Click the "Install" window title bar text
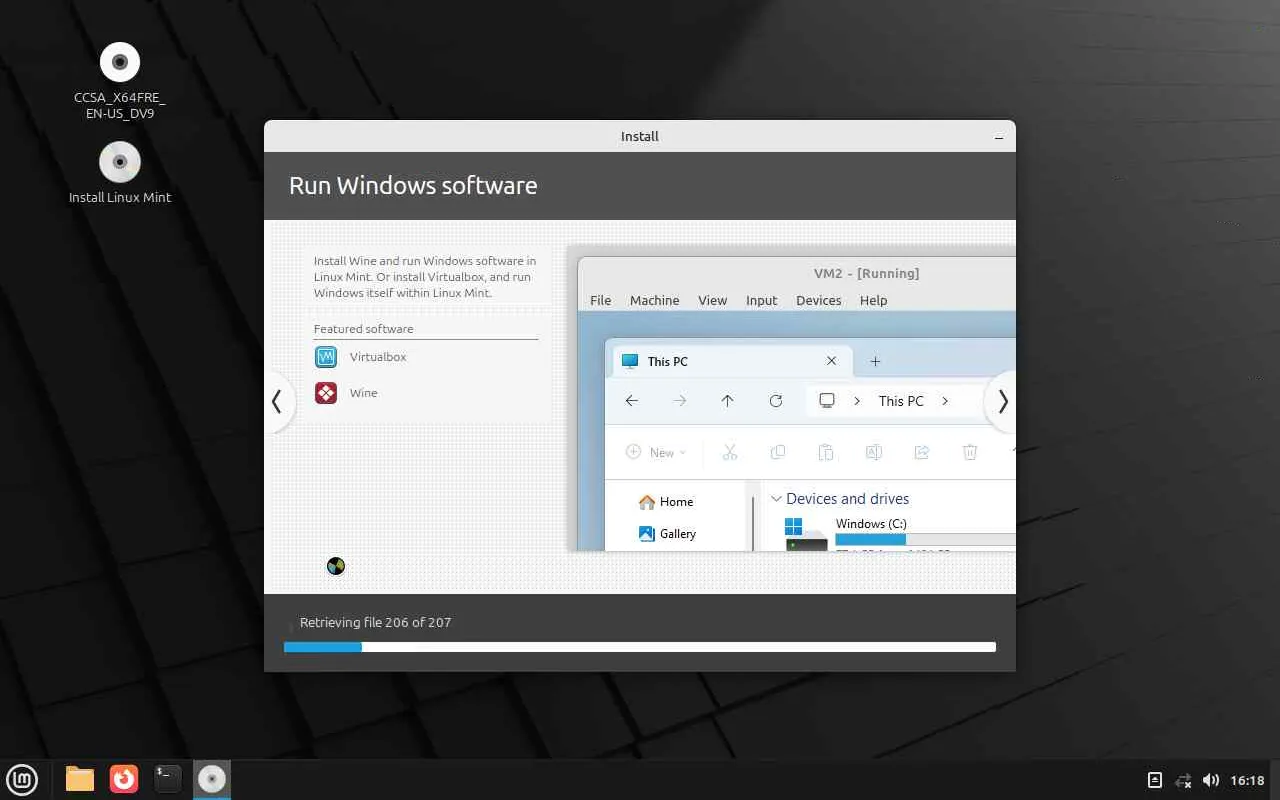The image size is (1280, 800). pos(640,136)
